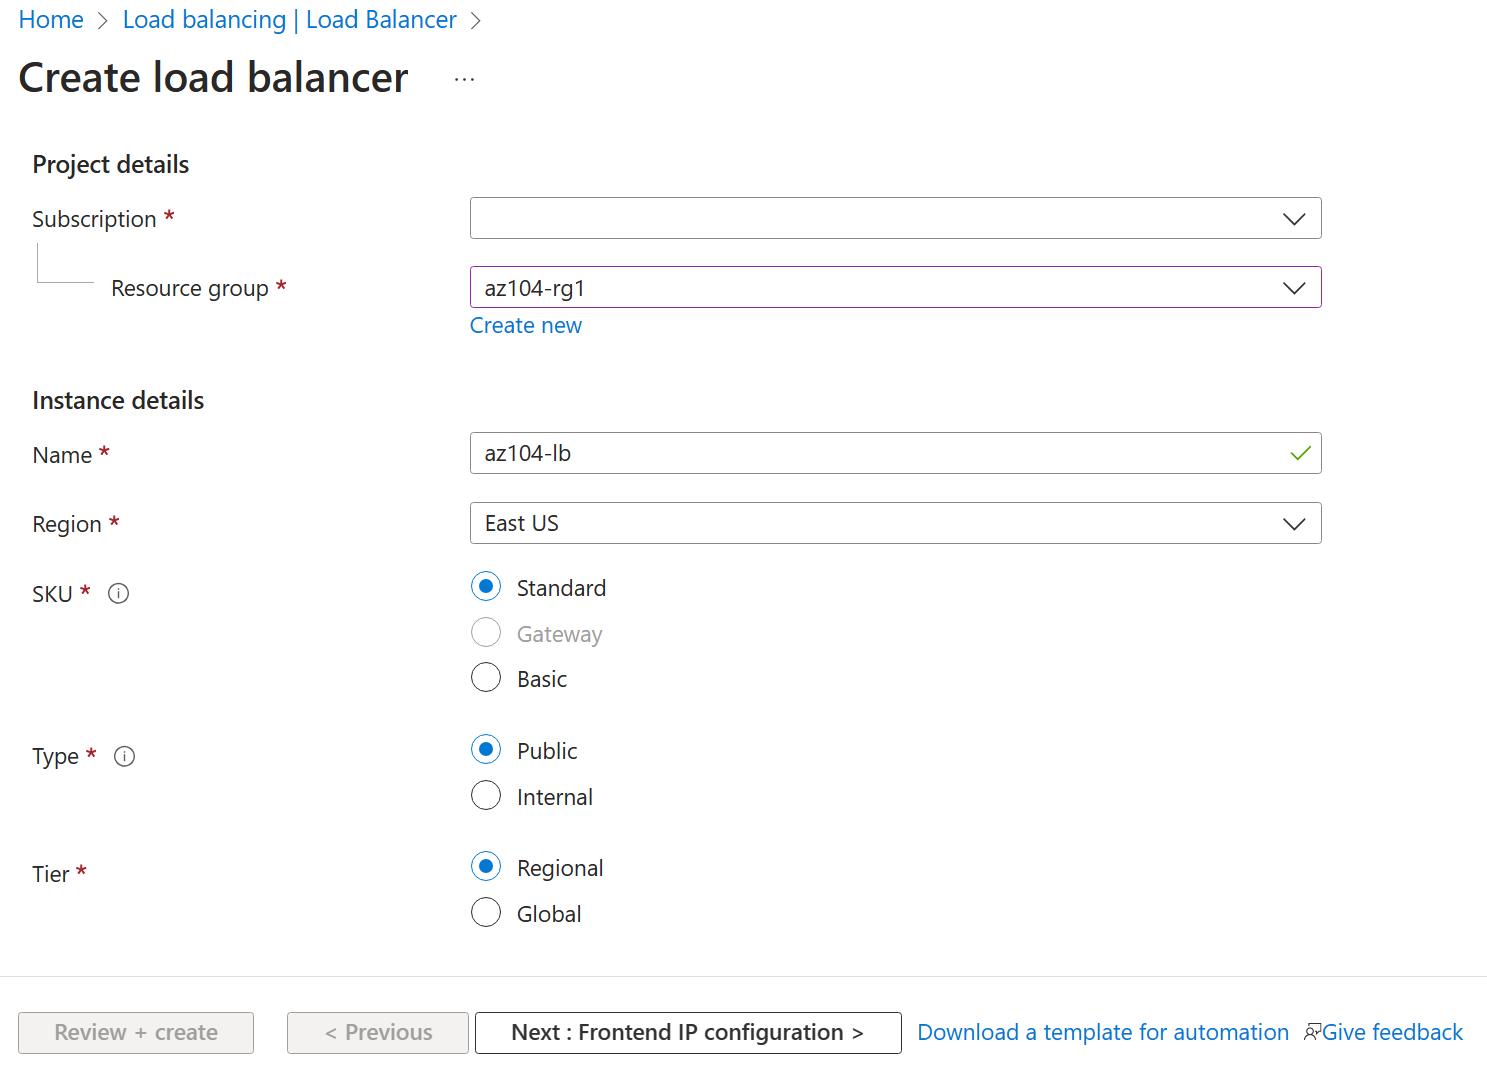Select the Internal type option
The height and width of the screenshot is (1074, 1487).
(x=486, y=795)
